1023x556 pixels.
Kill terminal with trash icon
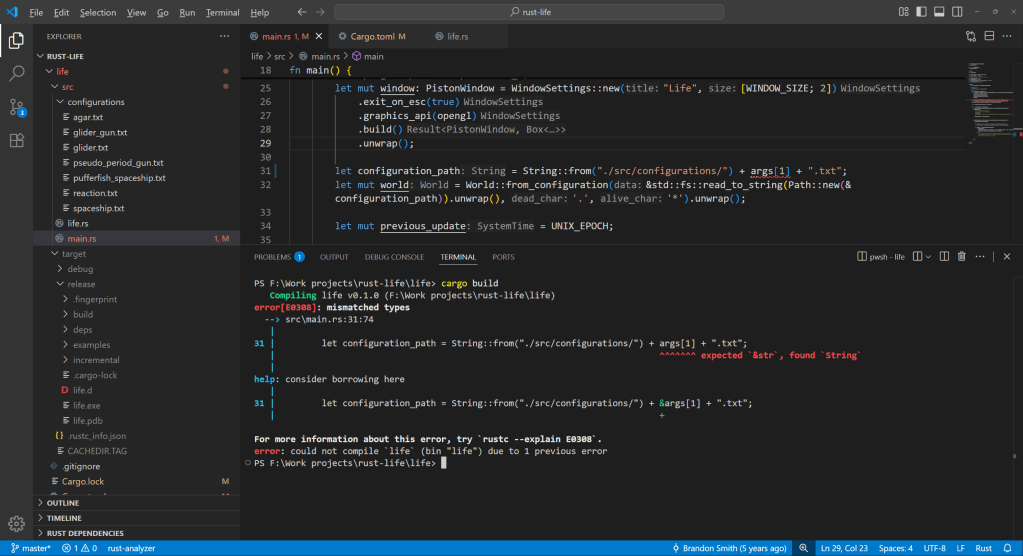962,256
